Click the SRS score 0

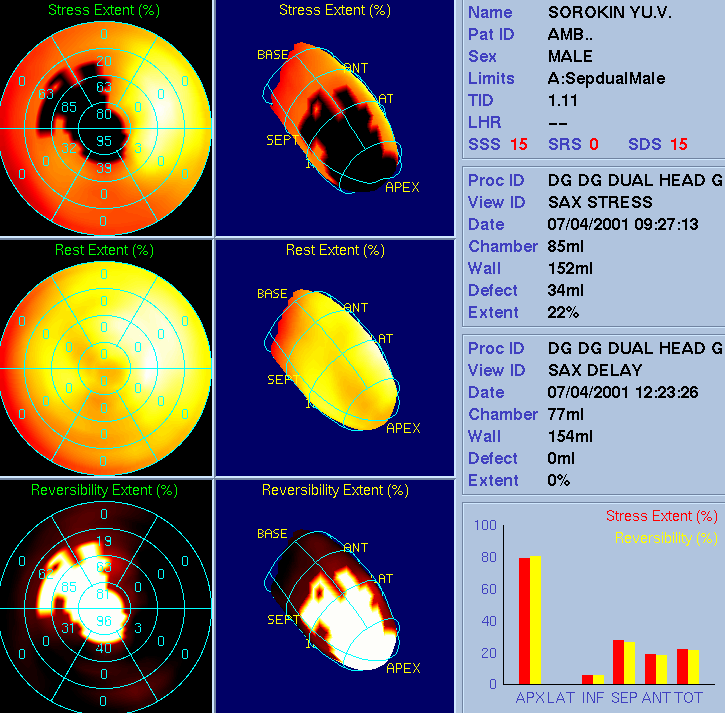click(594, 144)
